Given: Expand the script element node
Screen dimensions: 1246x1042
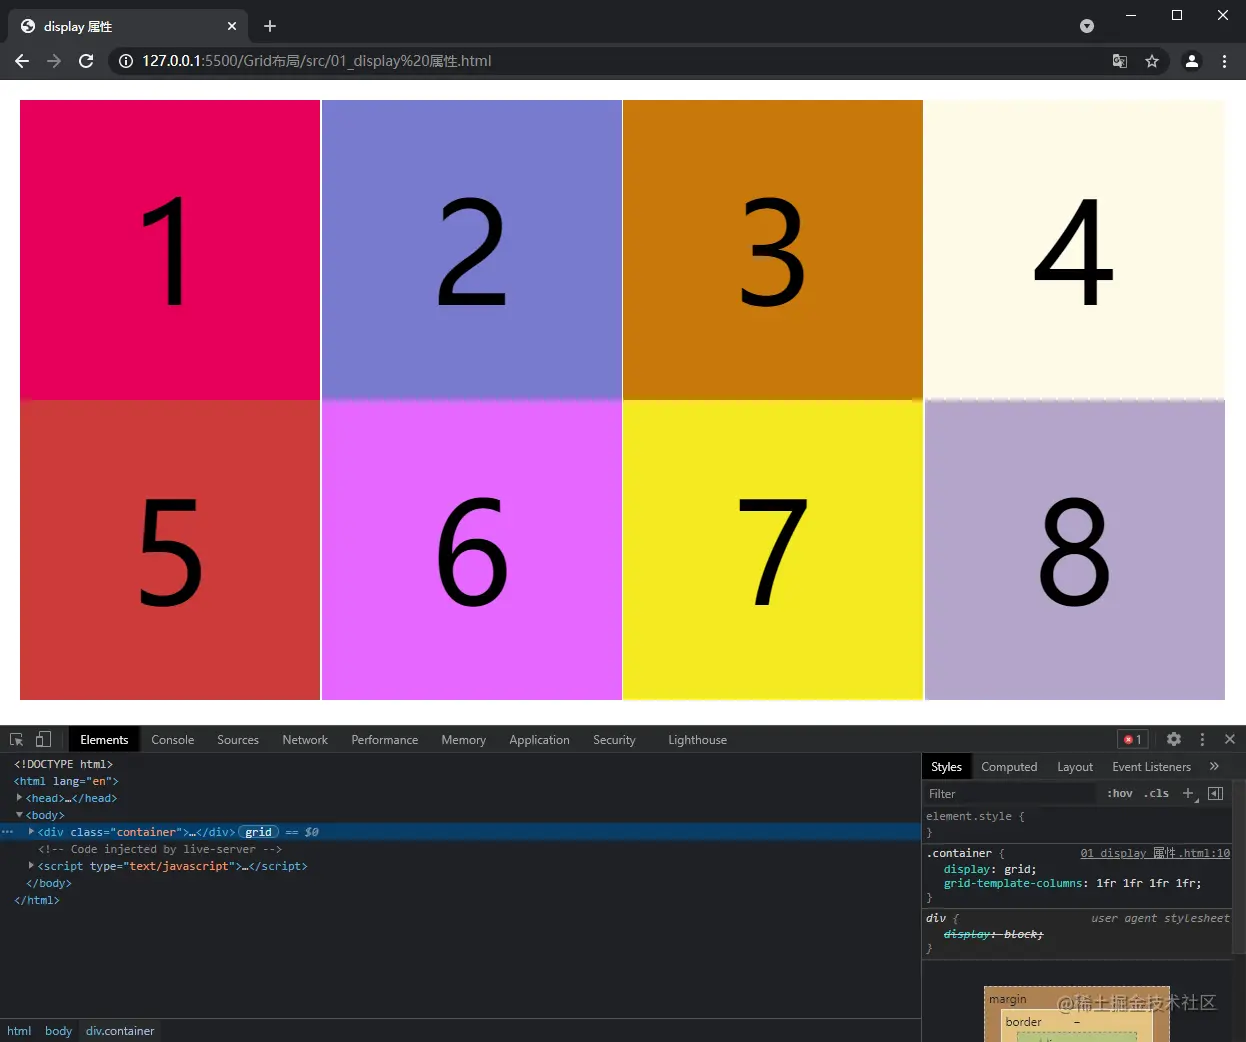Looking at the screenshot, I should (x=31, y=866).
